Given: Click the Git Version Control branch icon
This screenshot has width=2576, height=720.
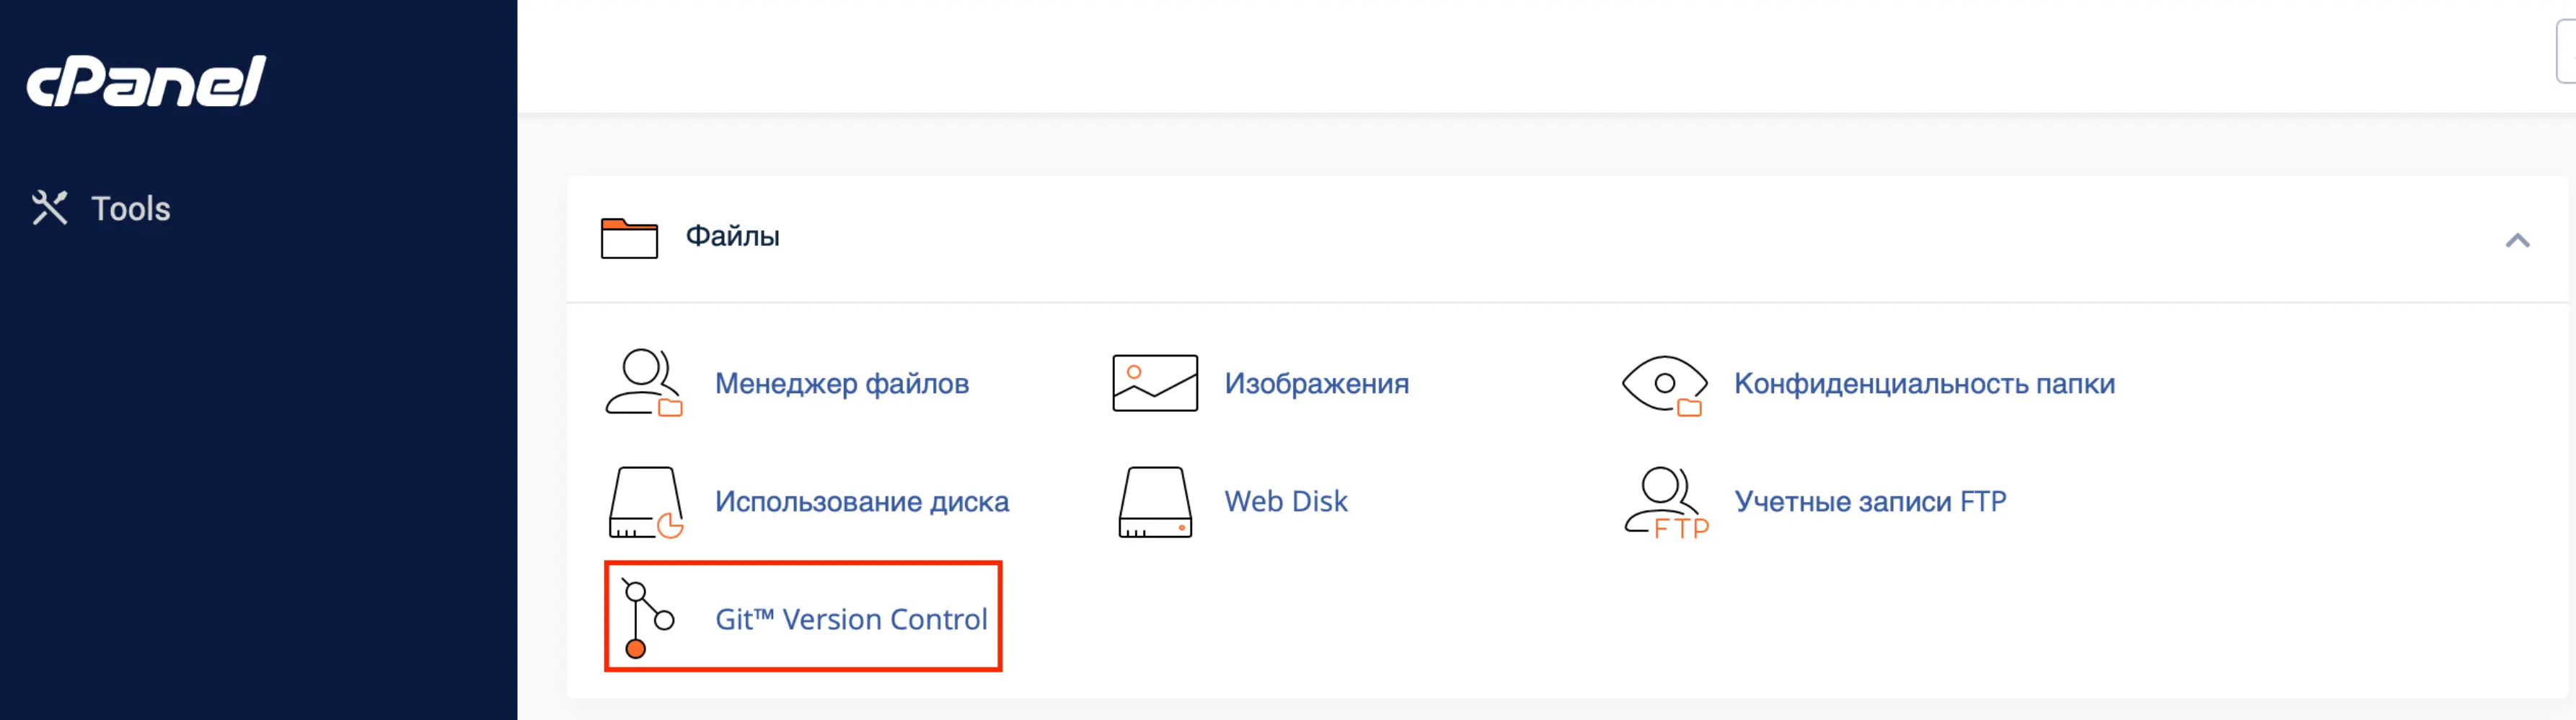Looking at the screenshot, I should tap(646, 619).
